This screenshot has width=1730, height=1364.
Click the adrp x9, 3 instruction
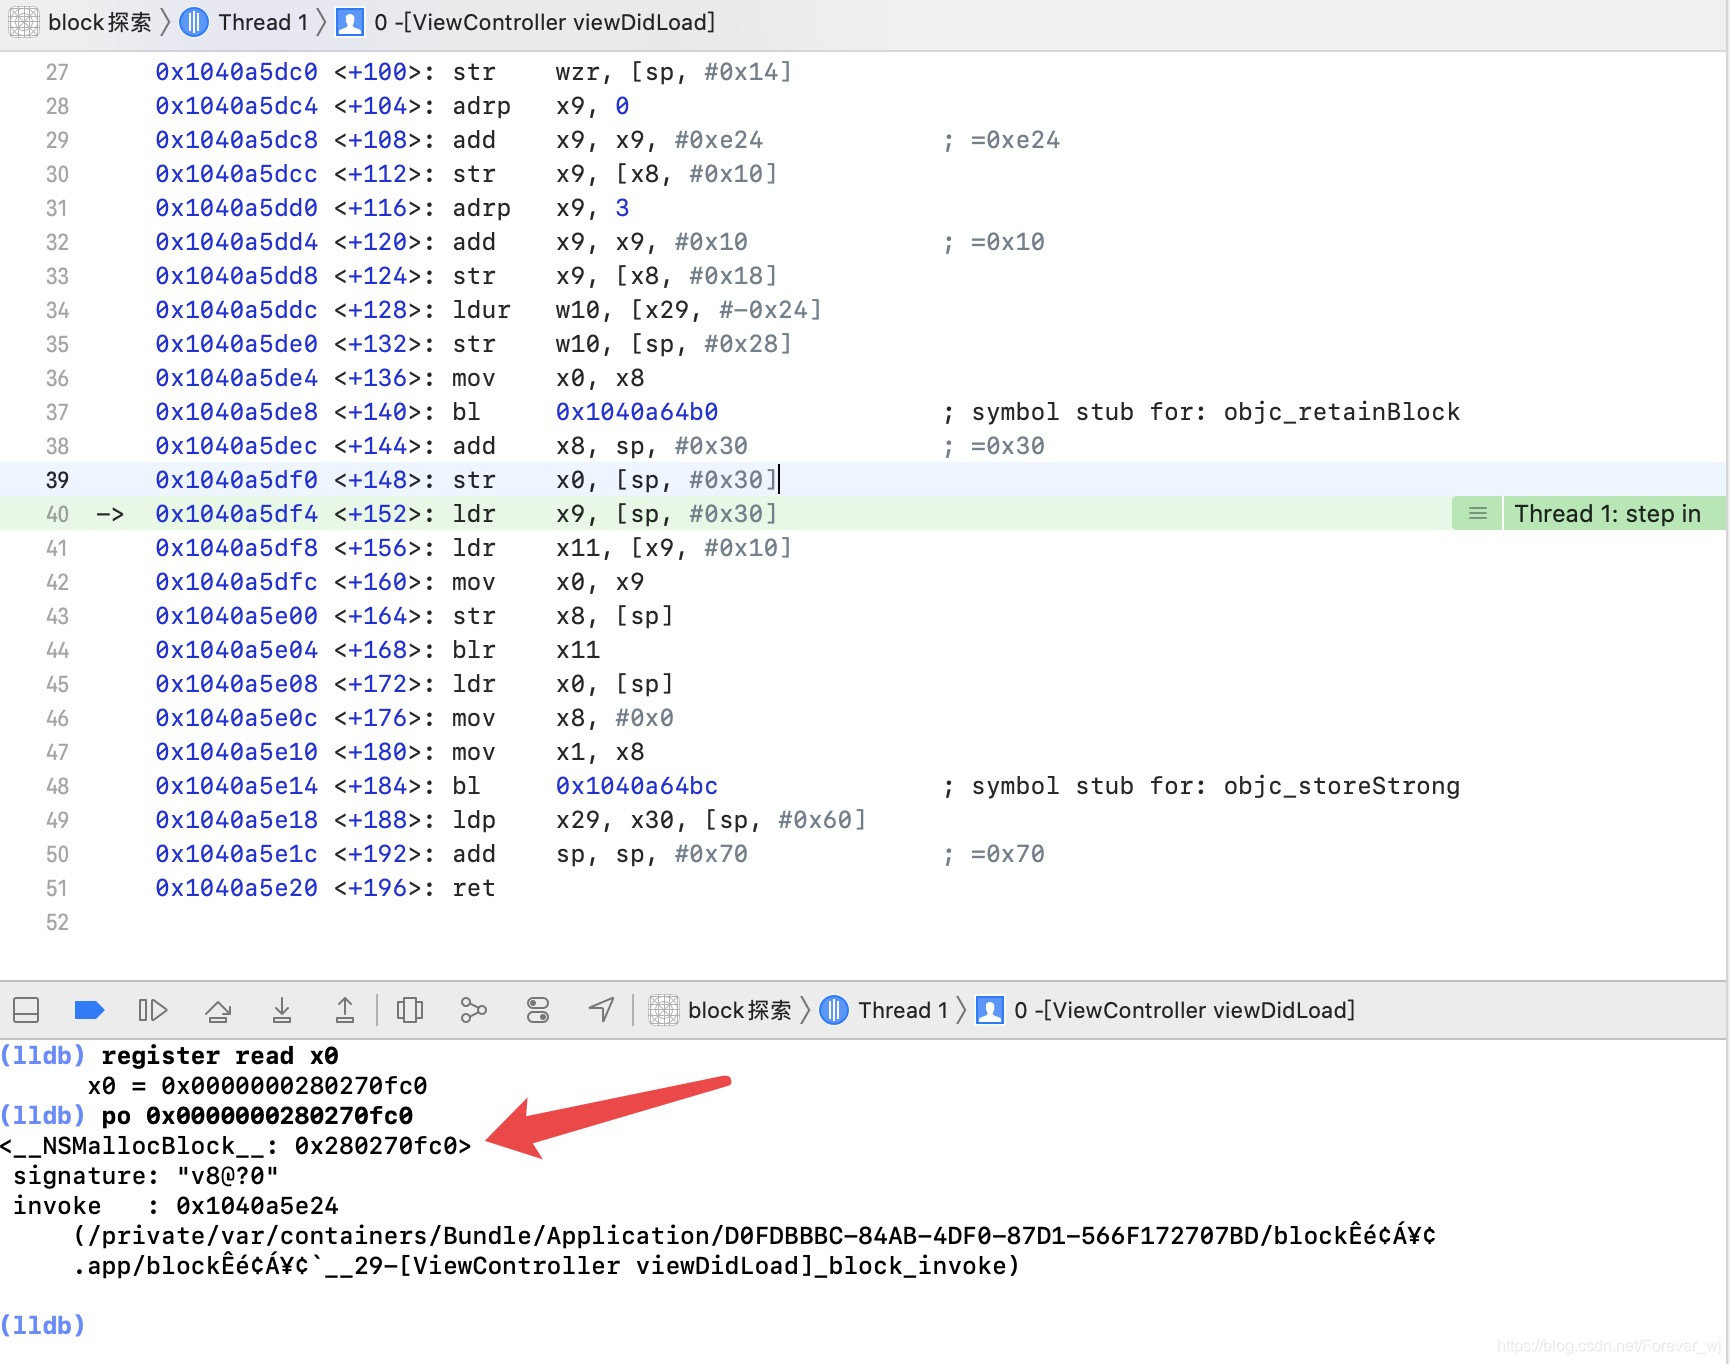(541, 208)
